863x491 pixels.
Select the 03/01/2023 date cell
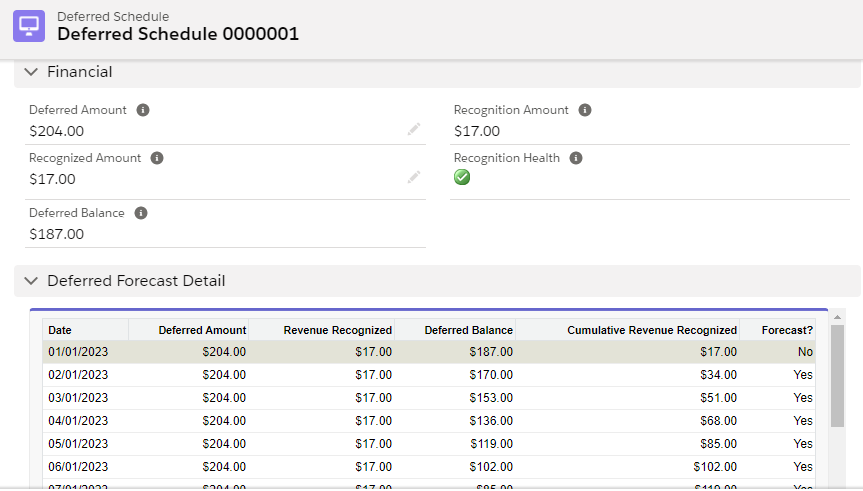(x=78, y=398)
